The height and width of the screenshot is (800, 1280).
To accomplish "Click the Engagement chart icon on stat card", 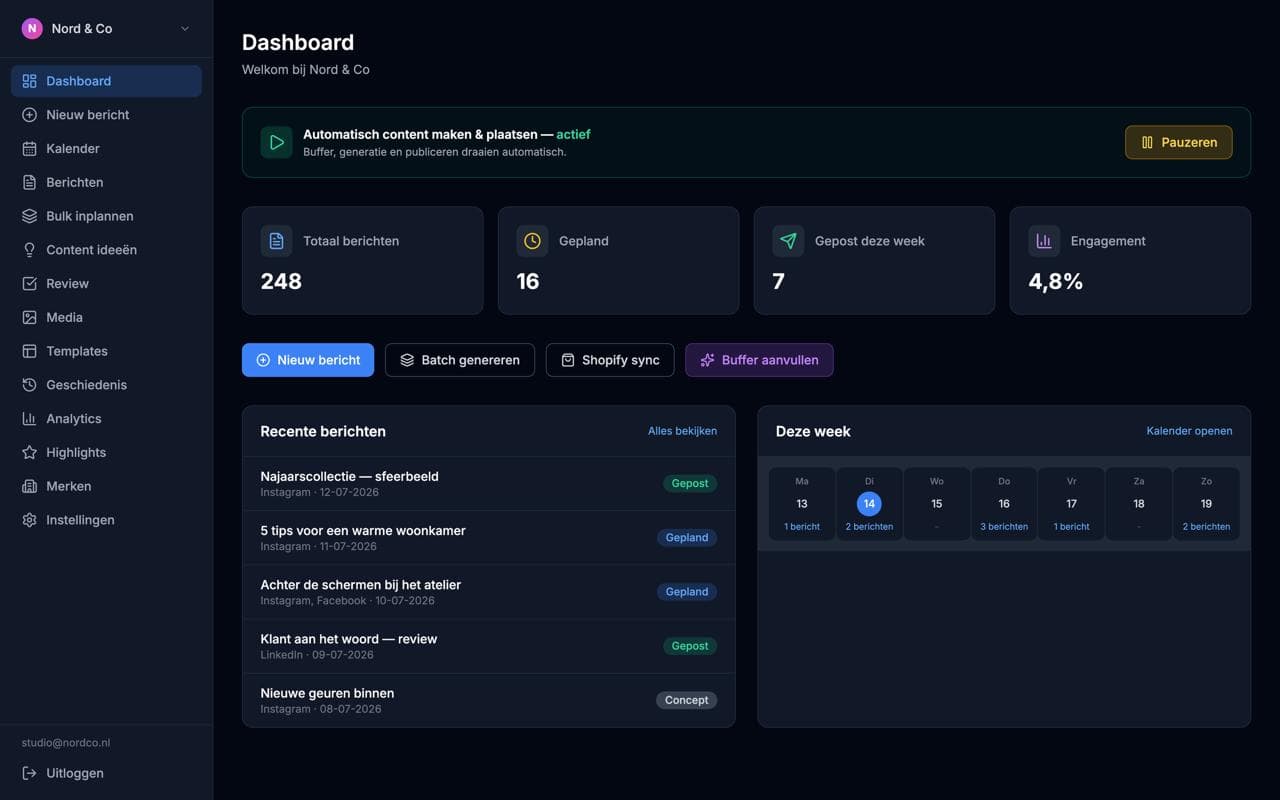I will tap(1044, 241).
